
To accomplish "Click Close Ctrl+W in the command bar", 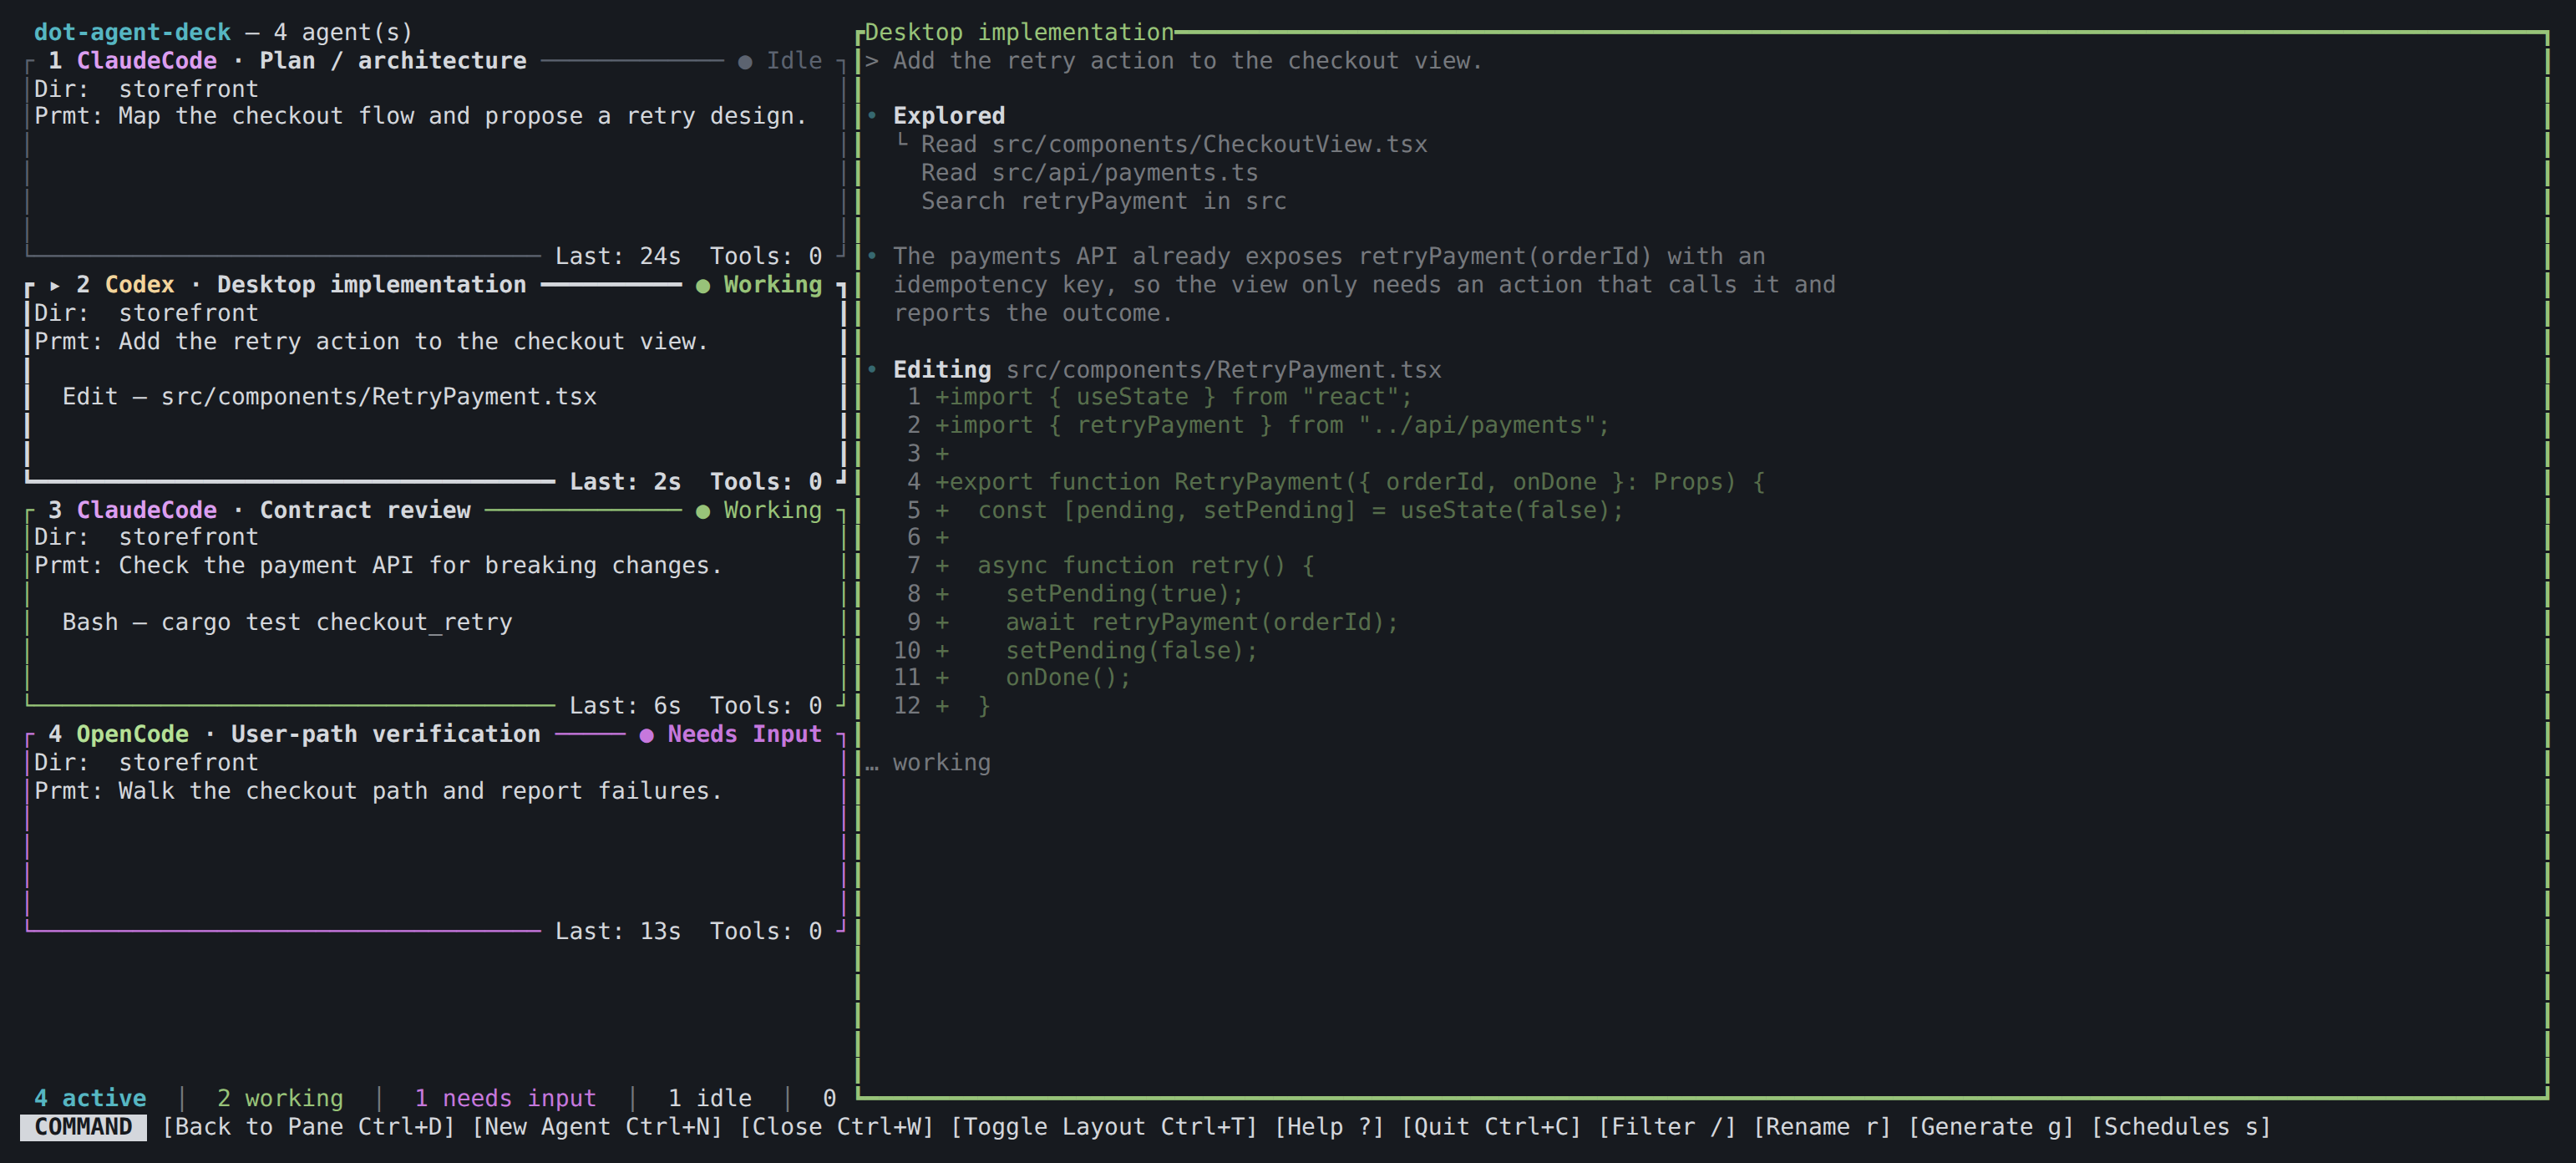I will (x=836, y=1127).
